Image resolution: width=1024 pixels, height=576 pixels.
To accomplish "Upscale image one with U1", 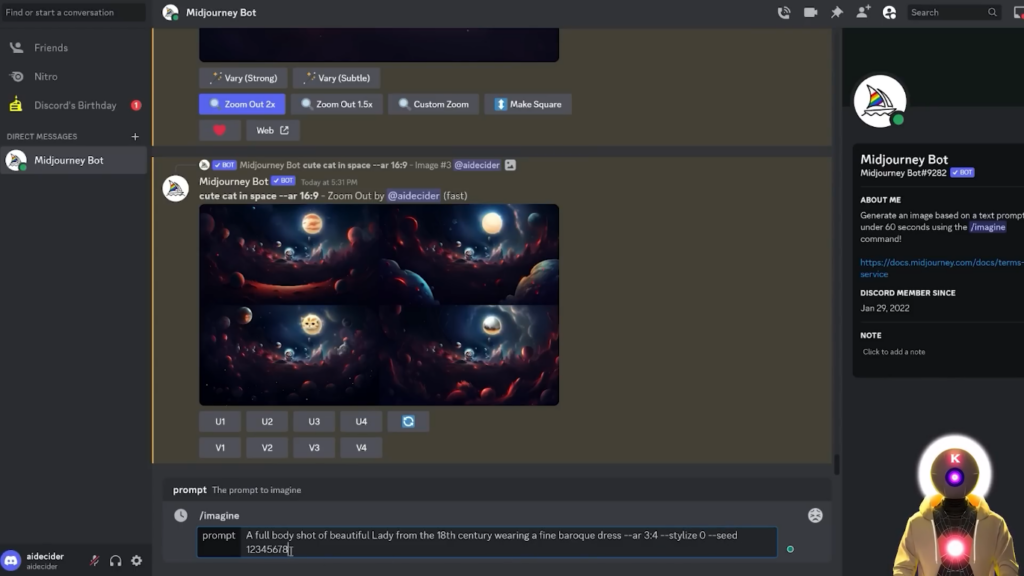I will 220,422.
